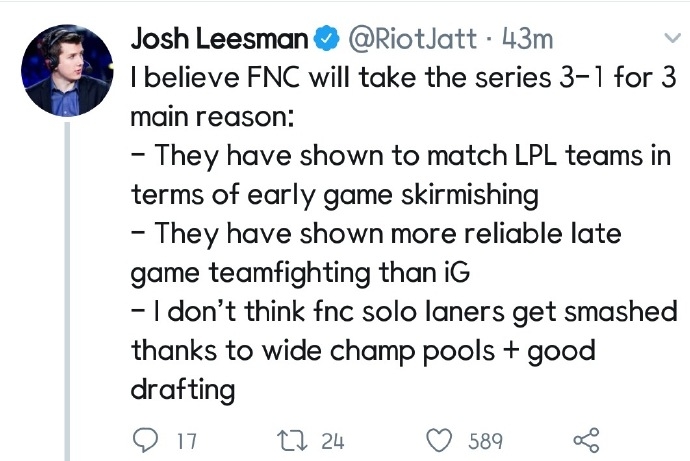690x461 pixels.
Task: Click the reply speech bubble icon
Action: (x=146, y=440)
